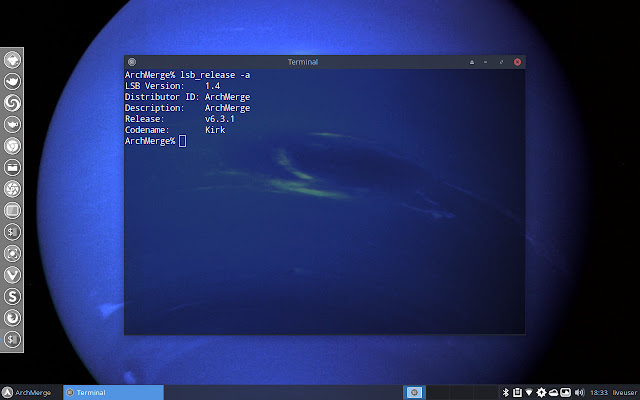Open Vivaldi browser from the dock

pos(12,275)
